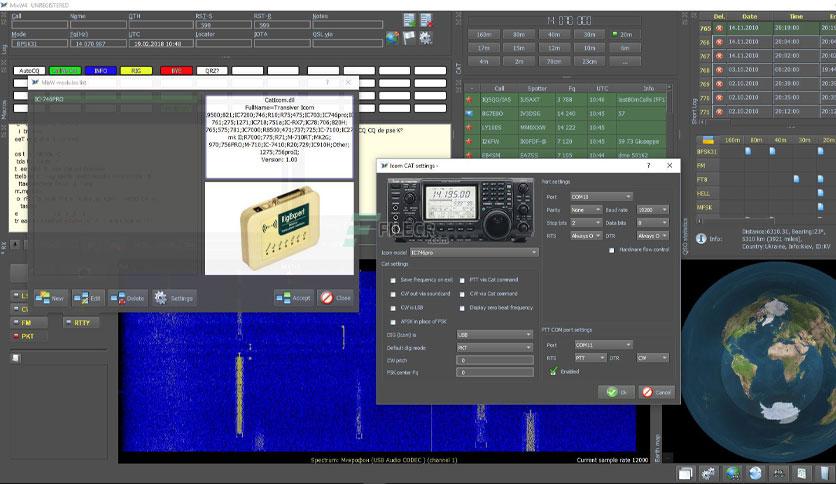Click the star icon of the IQ5QS/IA5 spot
The width and height of the screenshot is (836, 484).
469,100
